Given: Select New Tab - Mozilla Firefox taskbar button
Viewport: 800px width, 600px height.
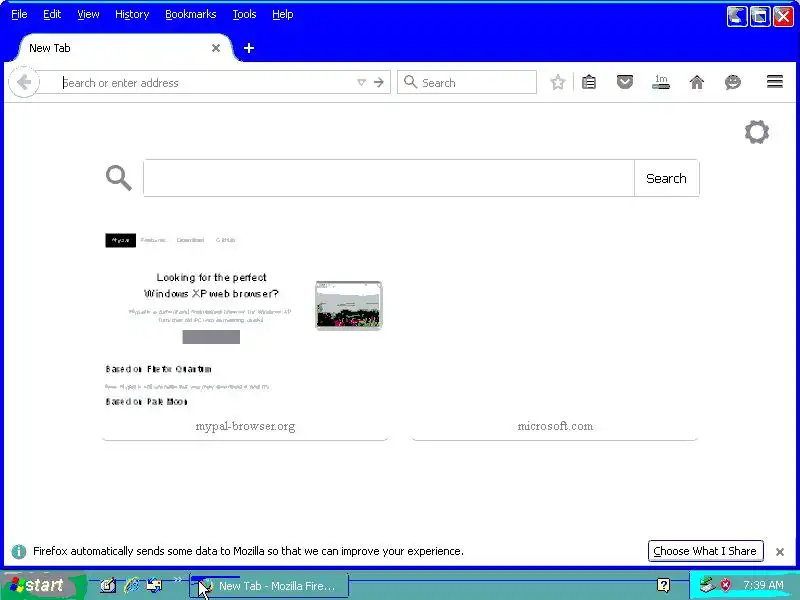Looking at the screenshot, I should click(269, 586).
